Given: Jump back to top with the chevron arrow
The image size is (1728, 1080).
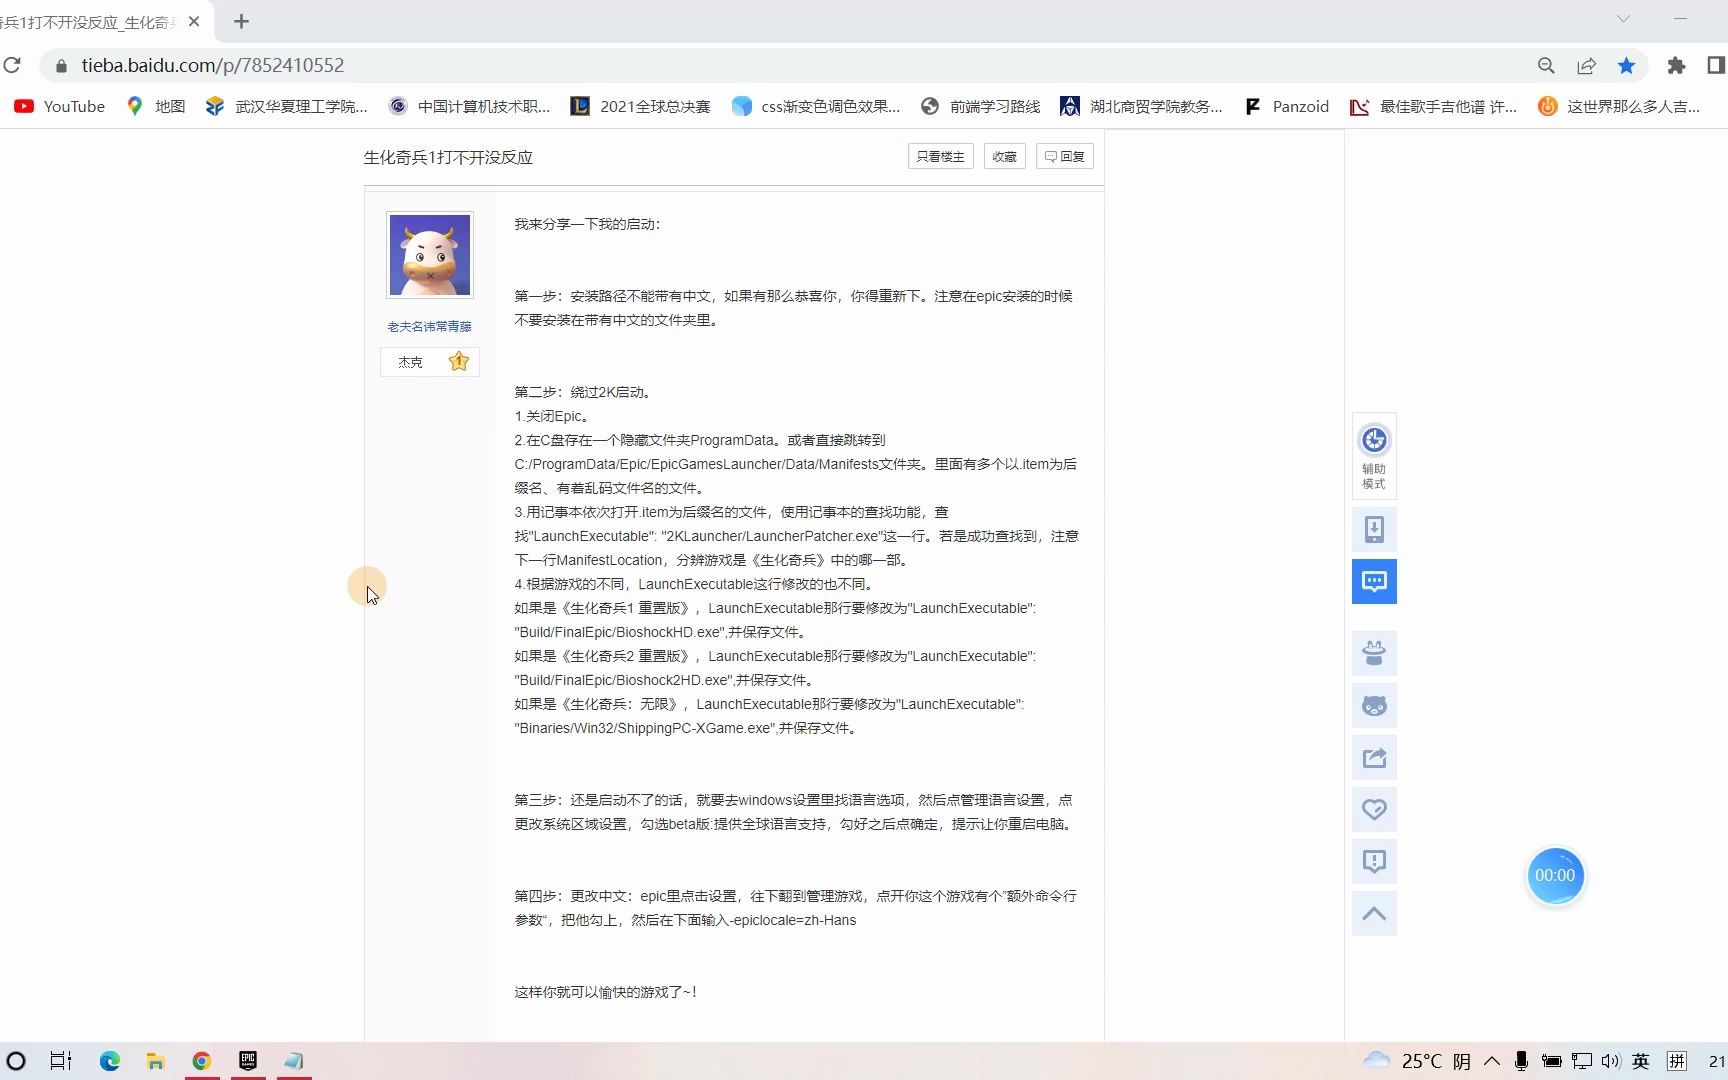Looking at the screenshot, I should point(1374,913).
